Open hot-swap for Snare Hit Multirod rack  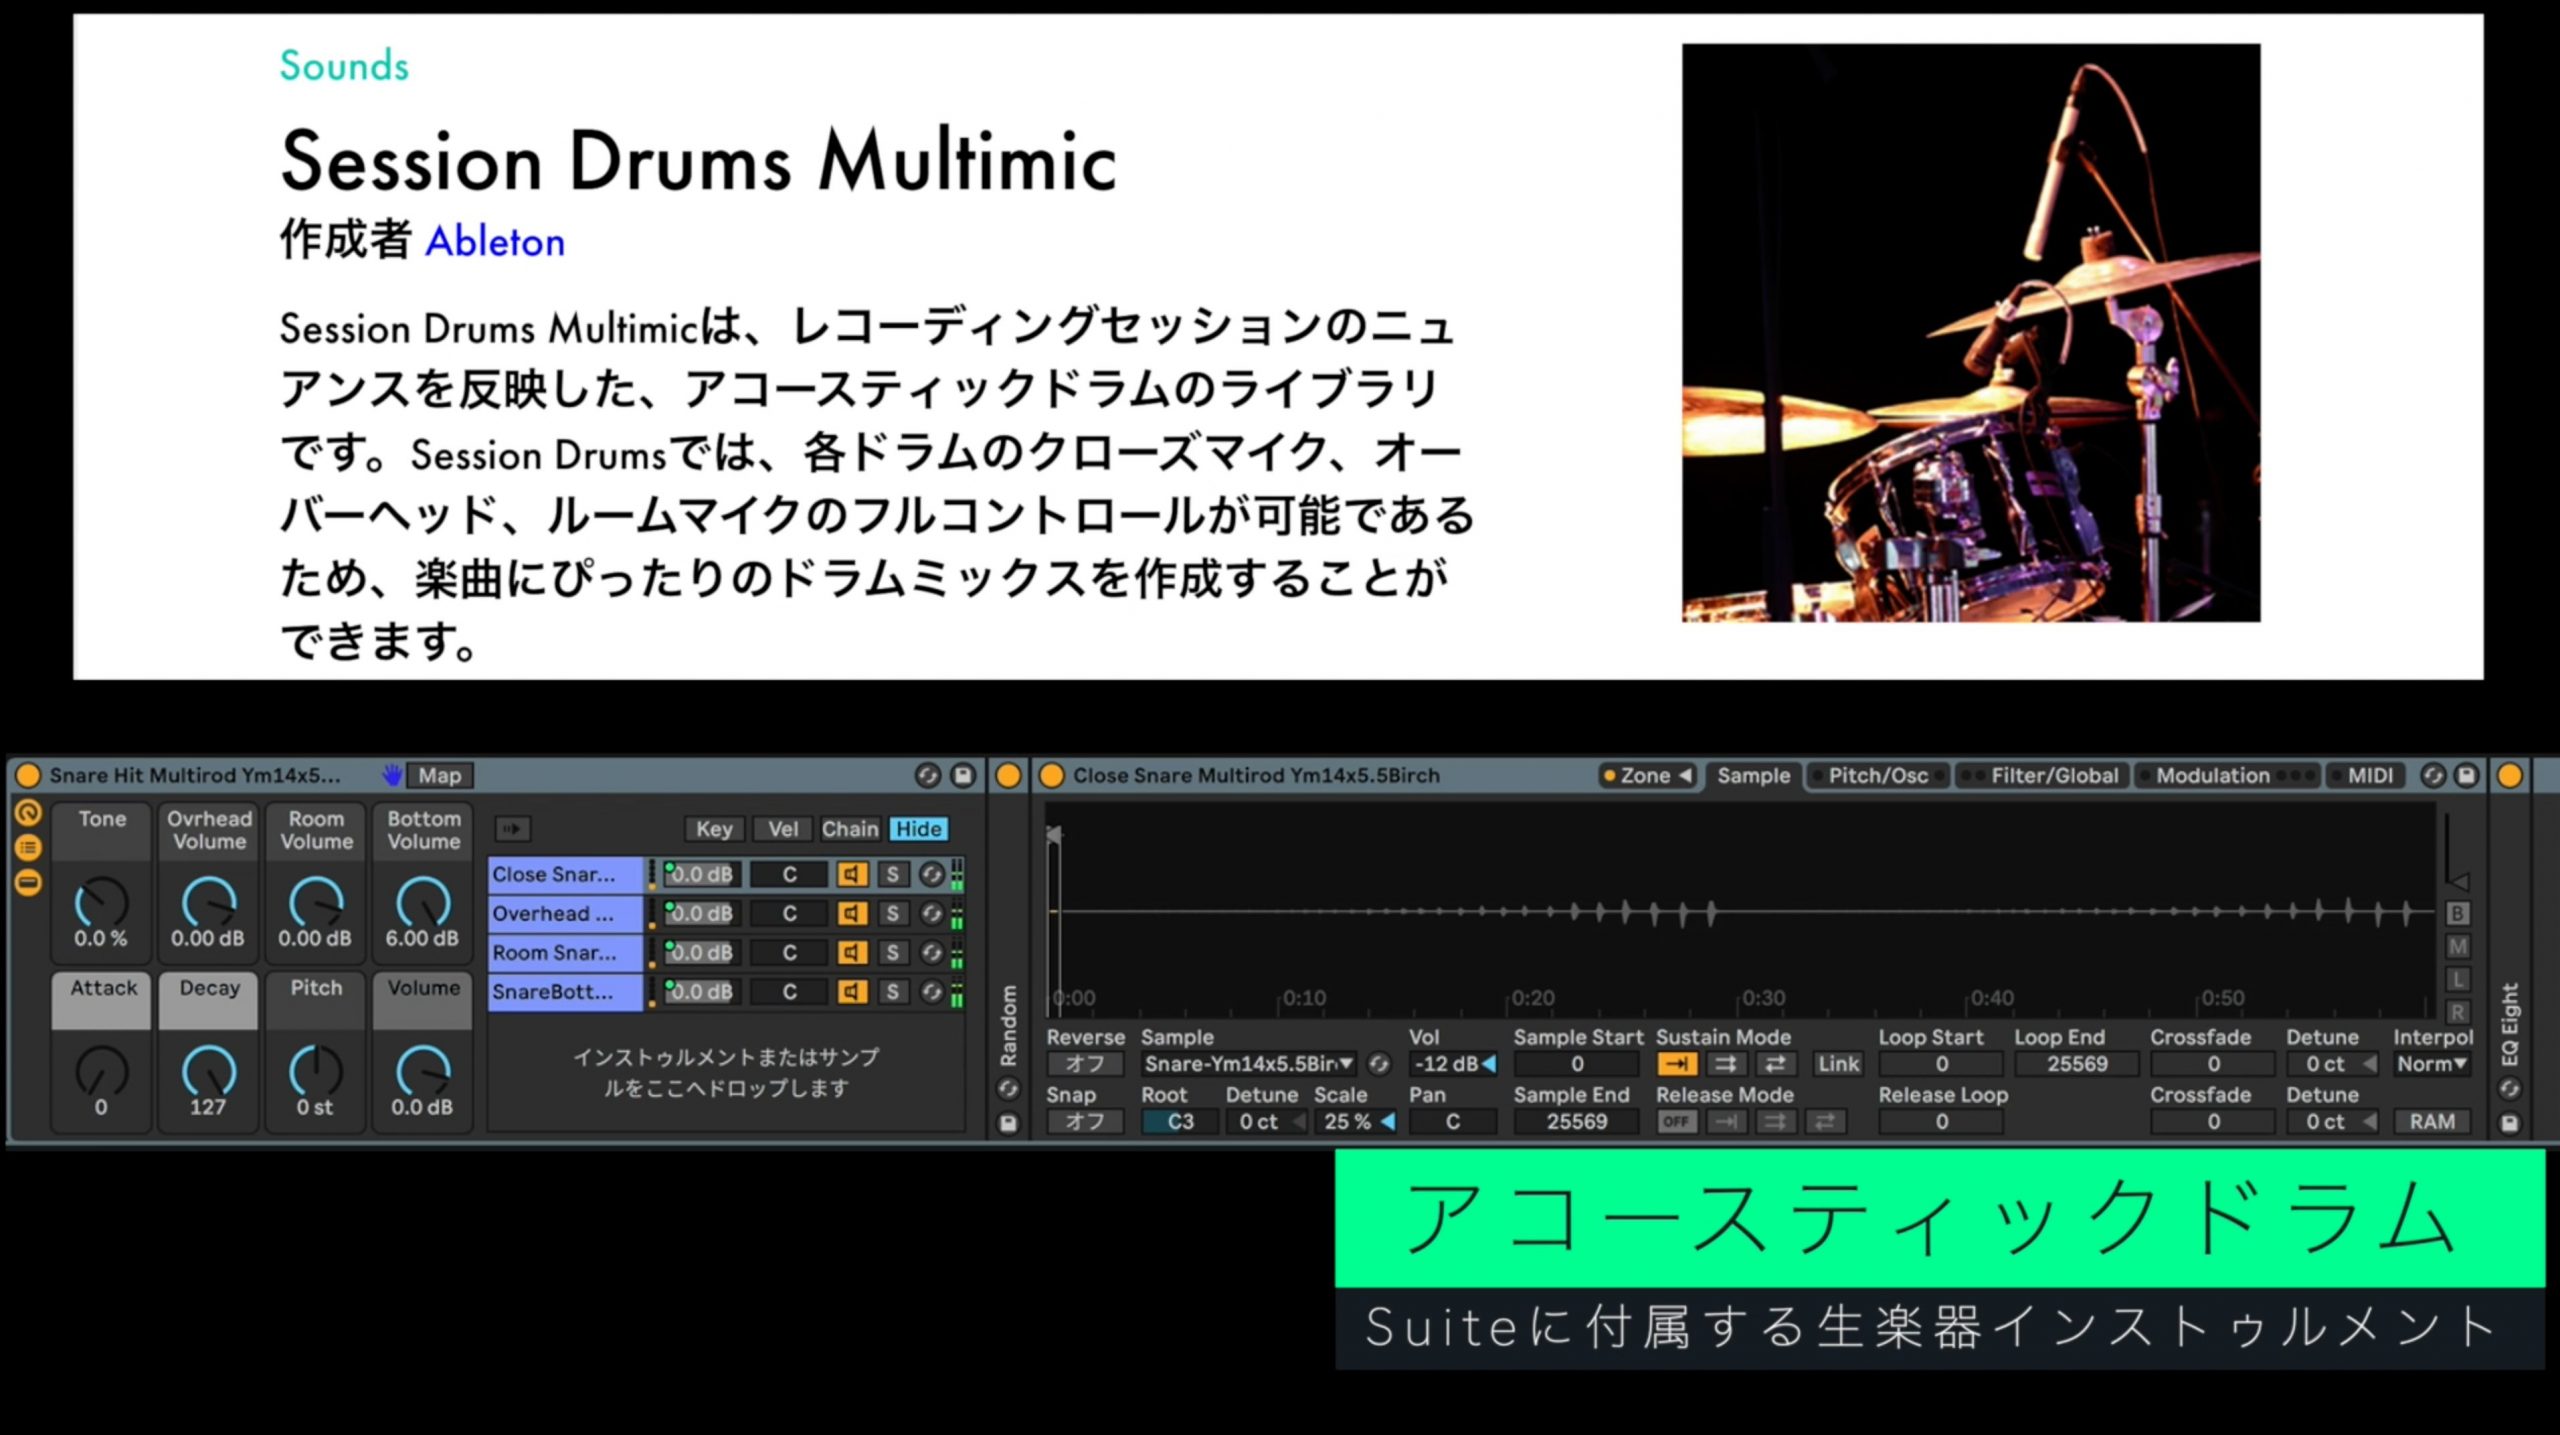928,775
